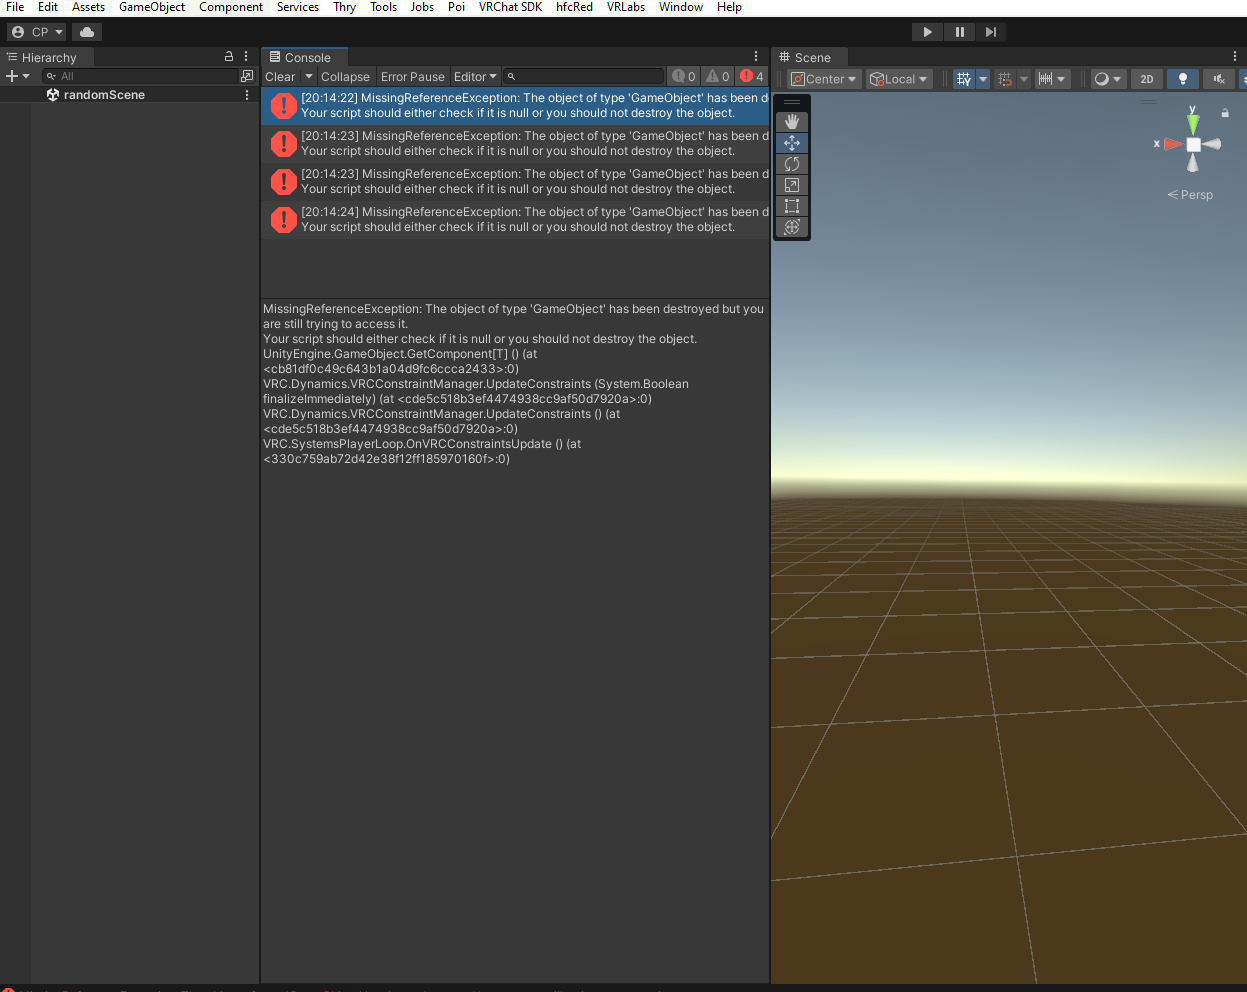Open the hfcRed menu

click(574, 7)
